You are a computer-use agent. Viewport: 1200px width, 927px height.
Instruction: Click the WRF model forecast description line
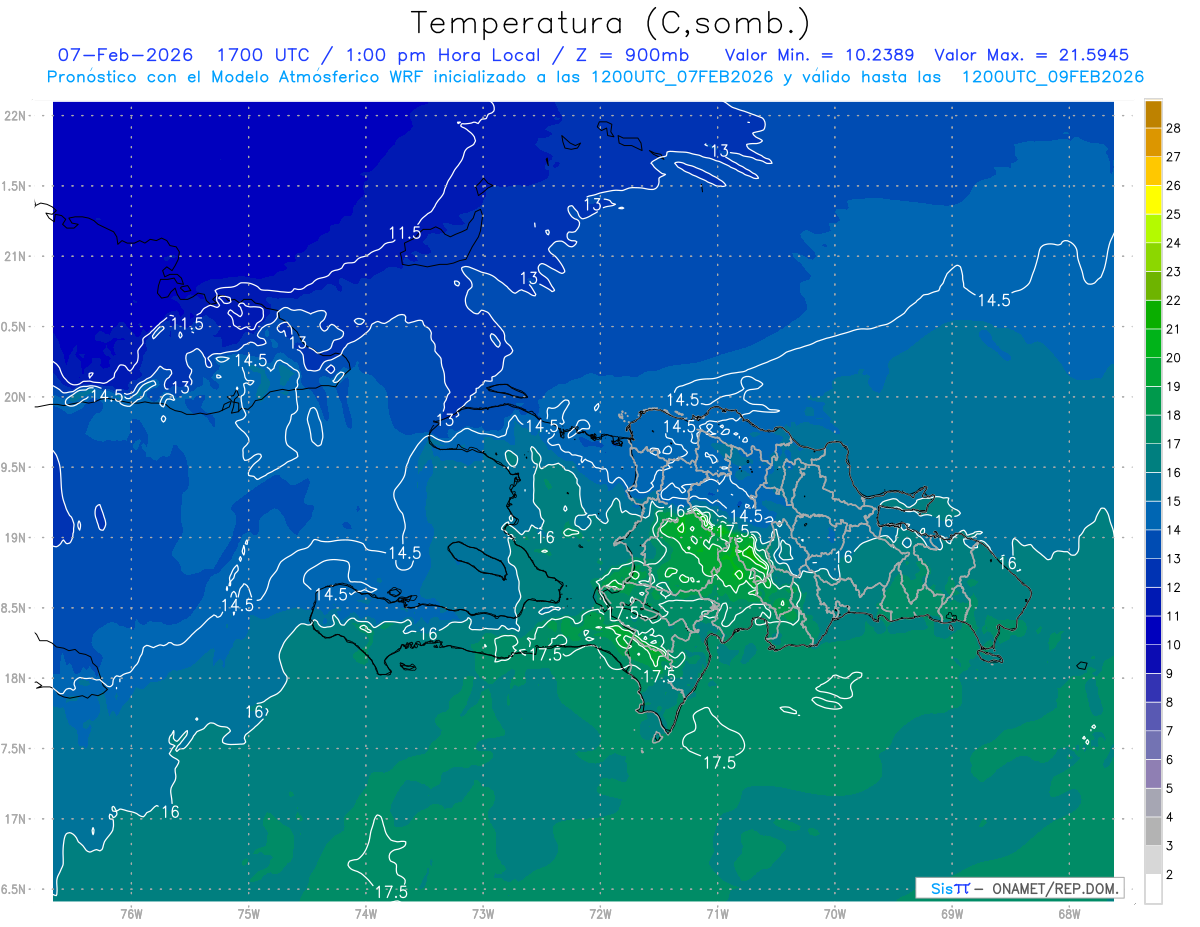click(x=595, y=77)
